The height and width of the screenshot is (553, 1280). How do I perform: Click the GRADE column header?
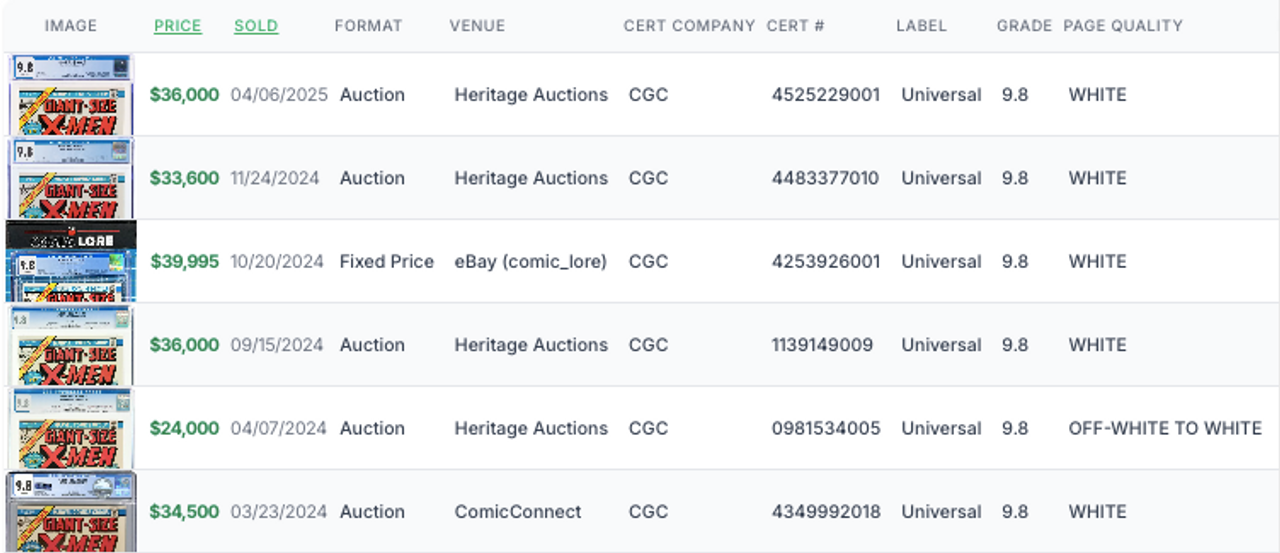(x=1024, y=26)
